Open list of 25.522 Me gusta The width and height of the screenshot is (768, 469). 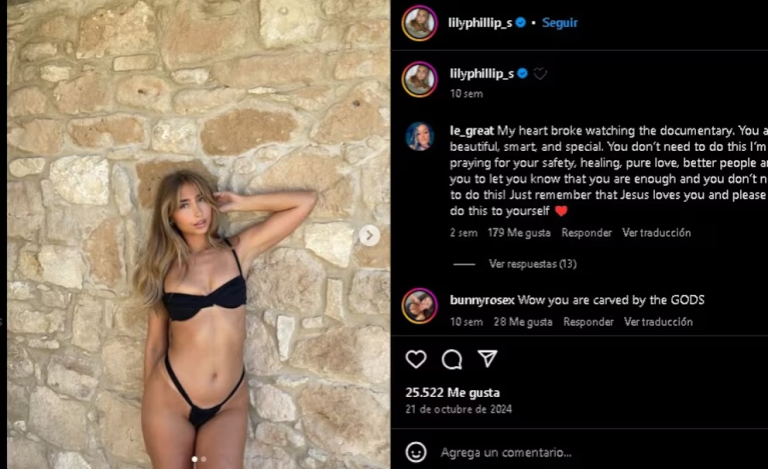click(x=453, y=393)
